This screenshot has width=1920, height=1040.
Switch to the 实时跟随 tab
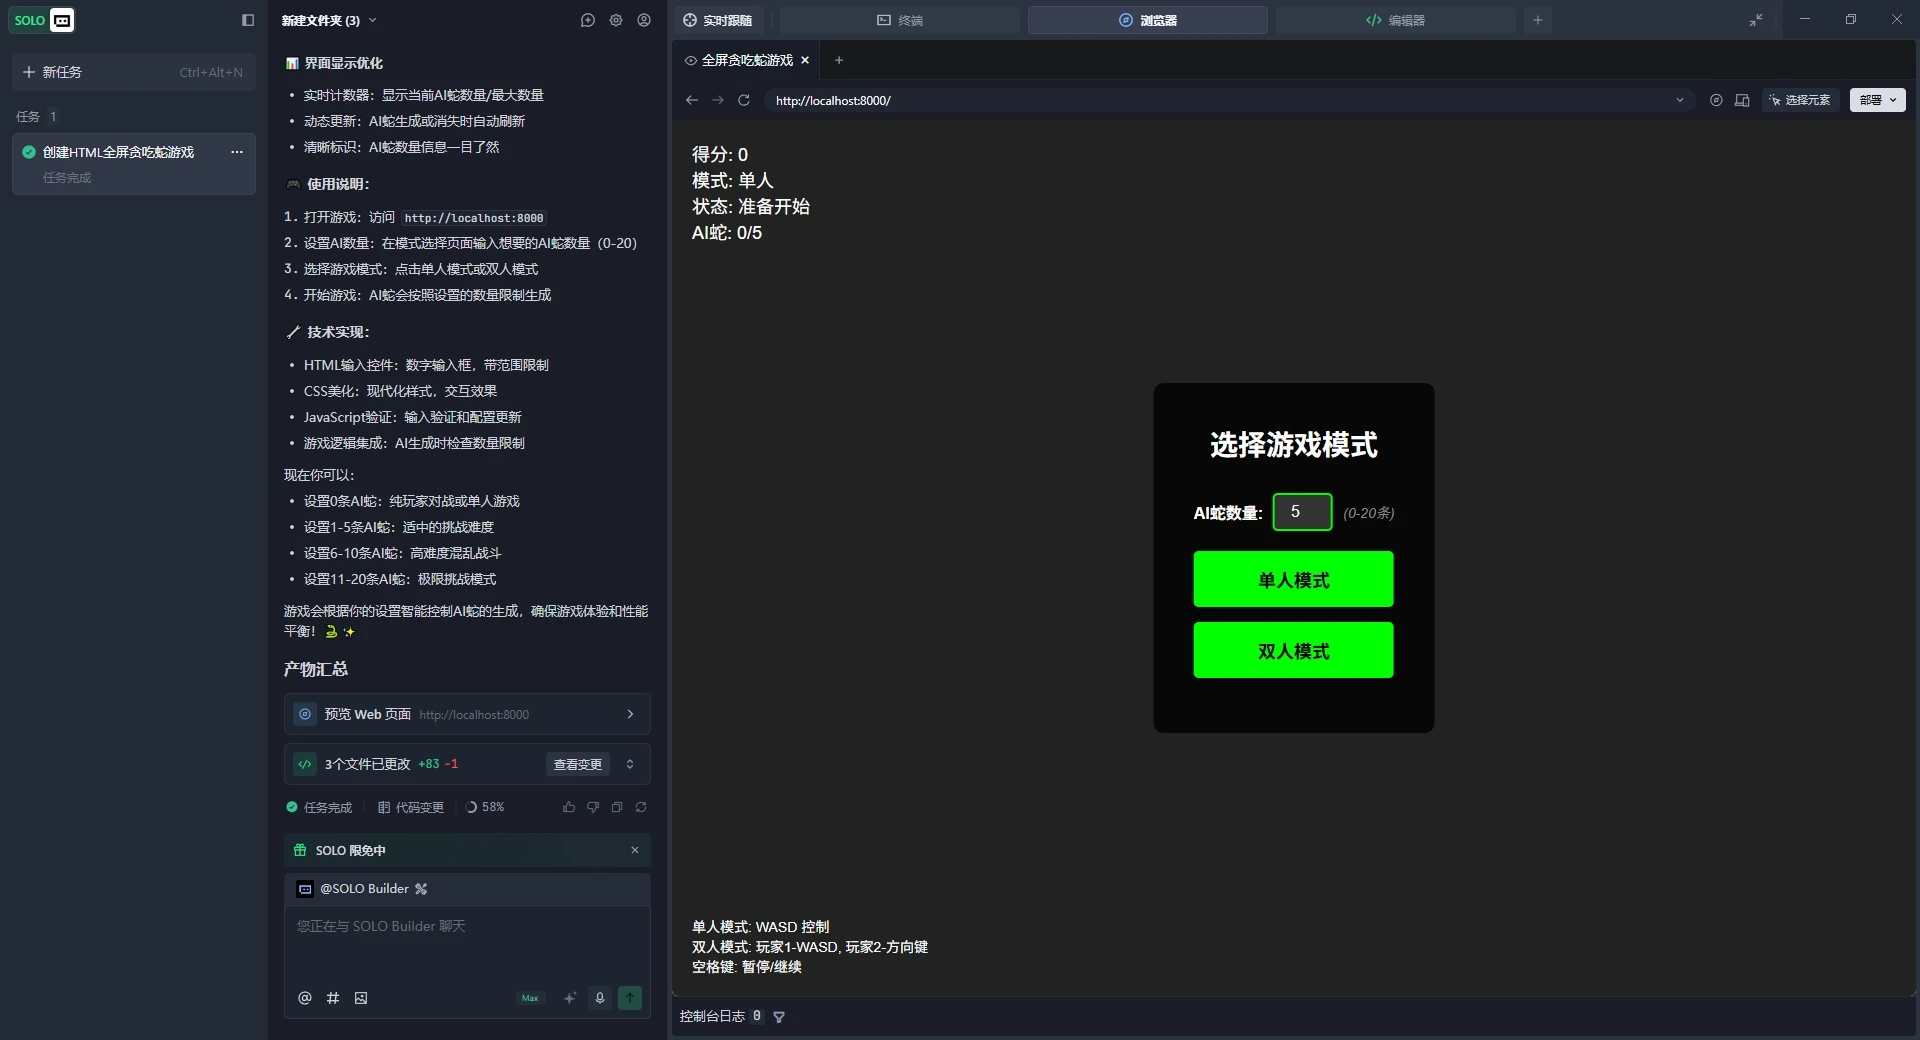coord(718,20)
